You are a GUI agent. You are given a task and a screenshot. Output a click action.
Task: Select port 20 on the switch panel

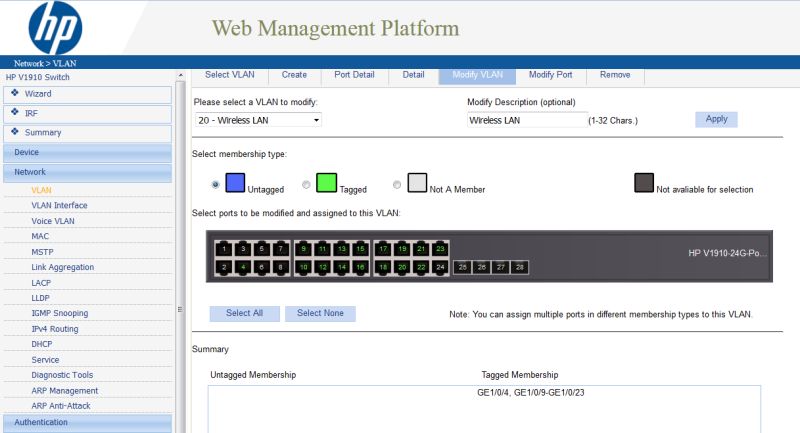402,267
